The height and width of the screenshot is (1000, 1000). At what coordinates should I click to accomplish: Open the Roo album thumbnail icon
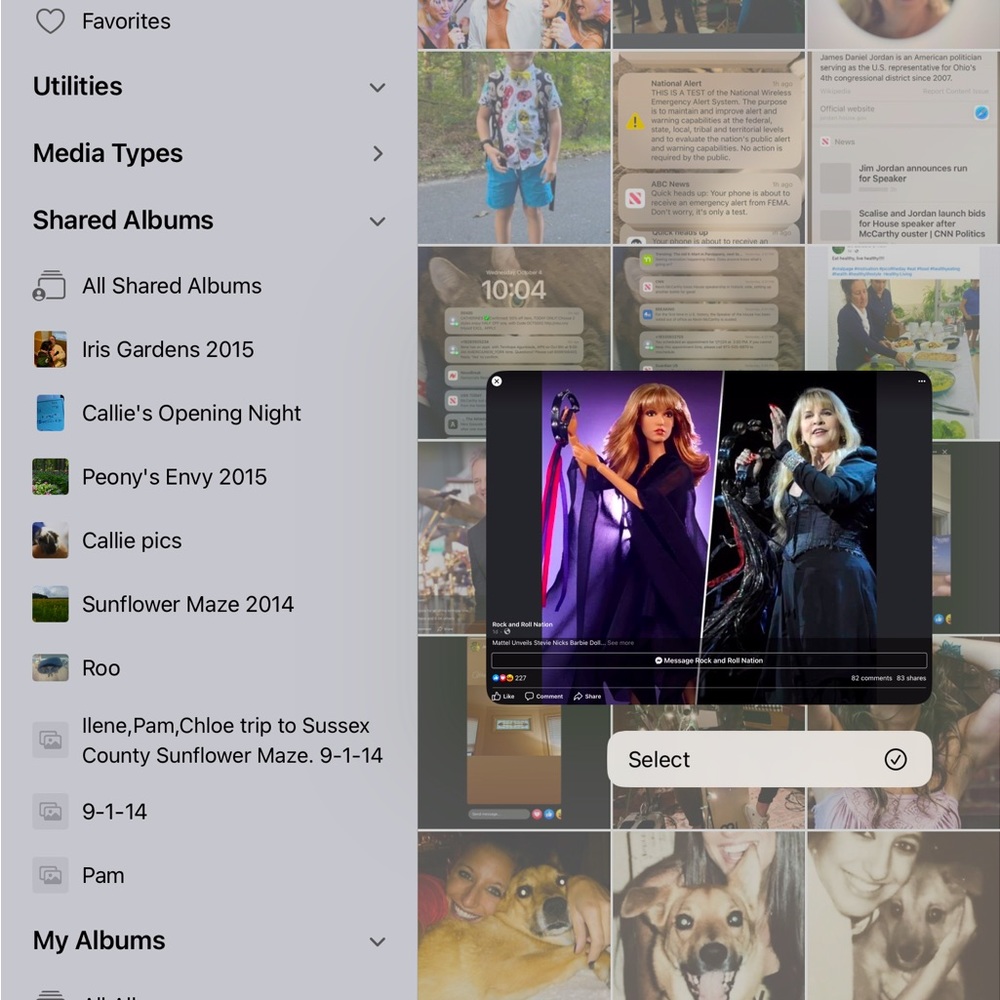(50, 668)
